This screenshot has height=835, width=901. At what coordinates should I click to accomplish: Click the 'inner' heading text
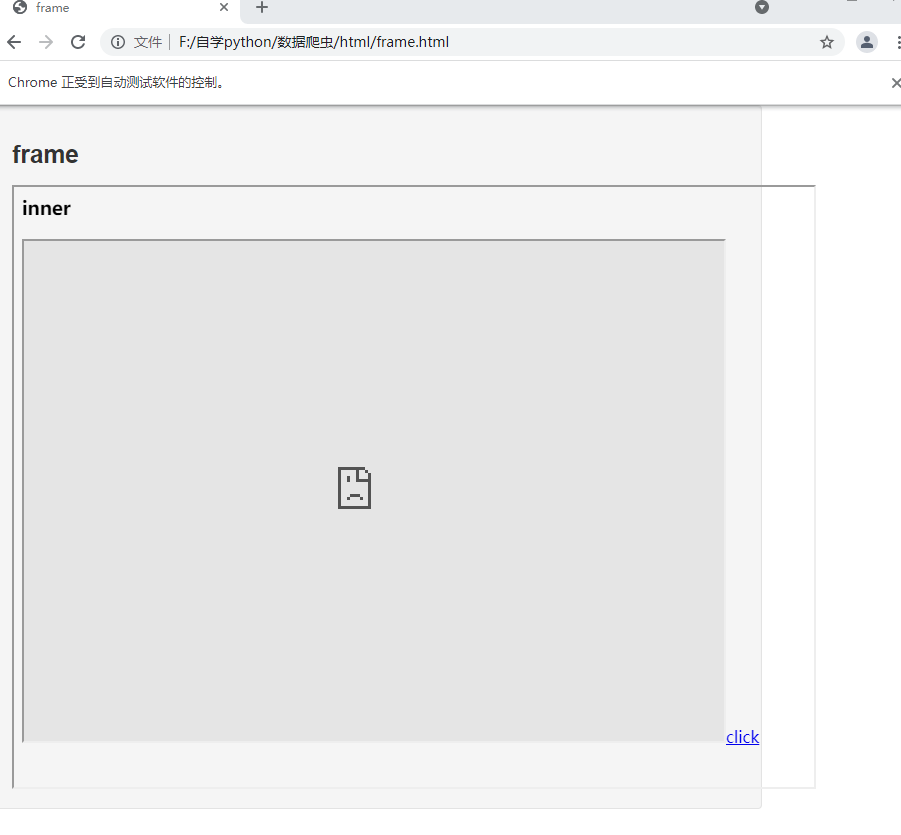tap(47, 208)
